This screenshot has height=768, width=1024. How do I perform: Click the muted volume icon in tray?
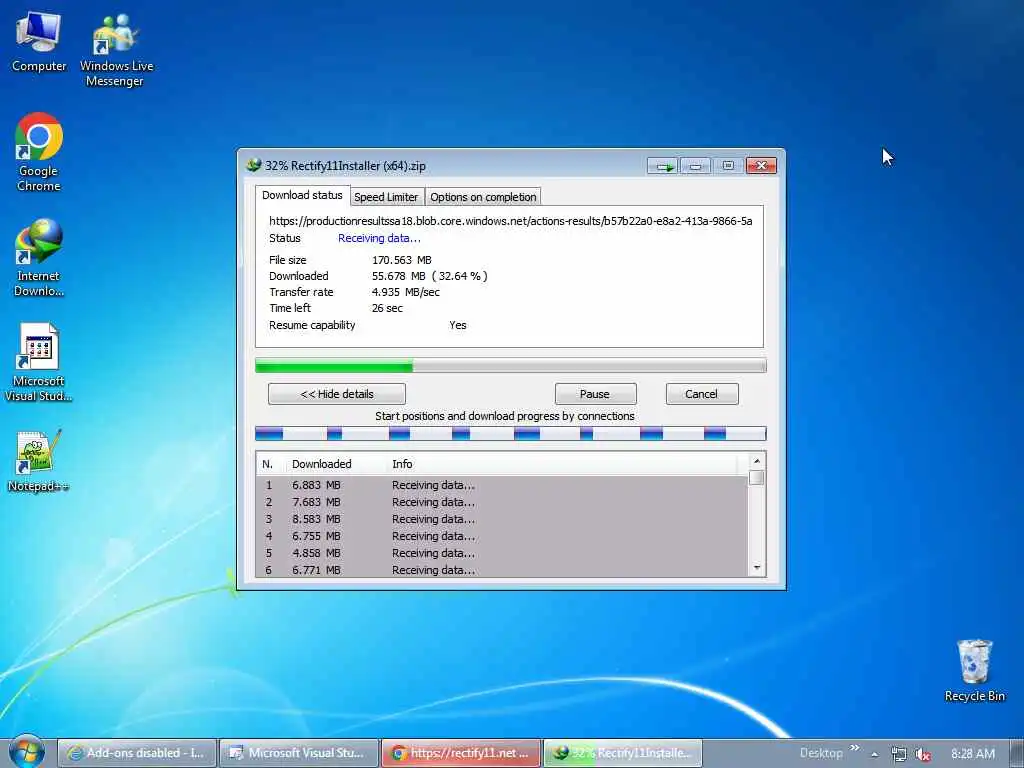(922, 754)
